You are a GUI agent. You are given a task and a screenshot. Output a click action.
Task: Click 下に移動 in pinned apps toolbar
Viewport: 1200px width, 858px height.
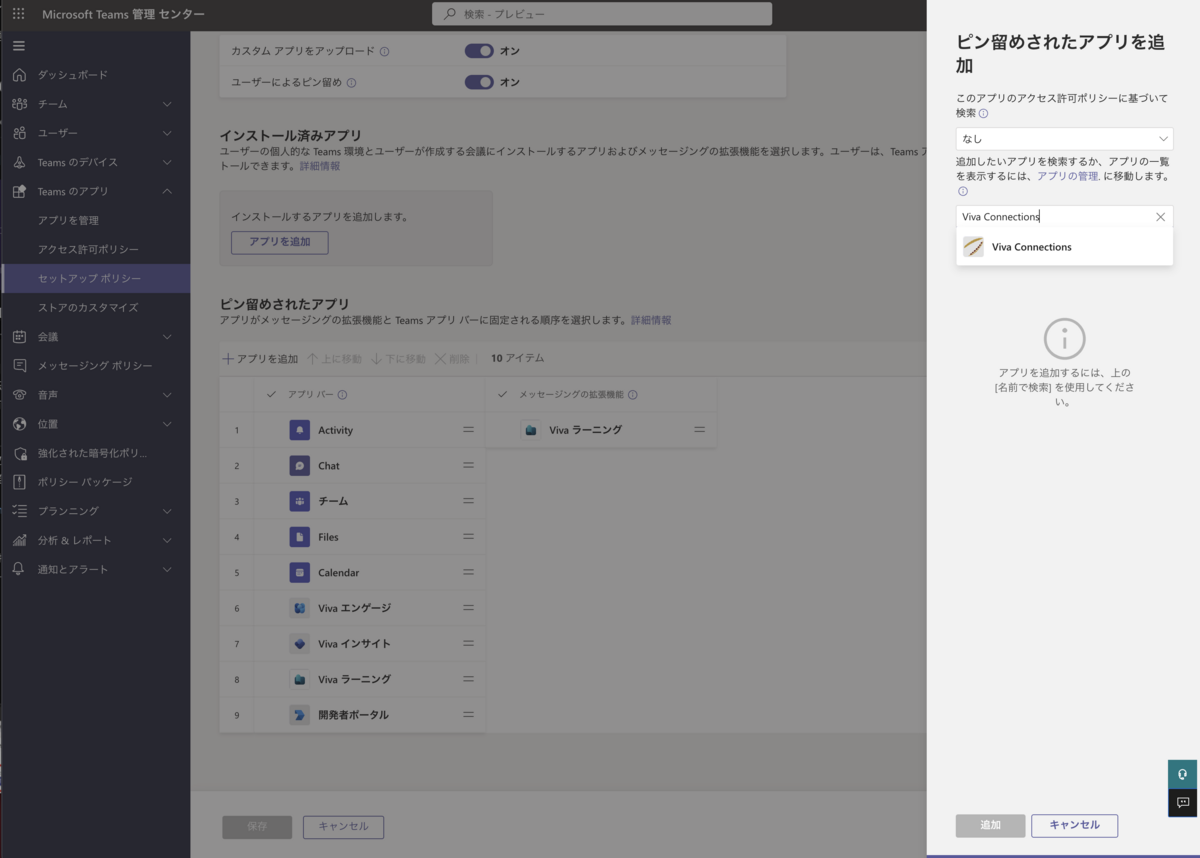pos(398,359)
